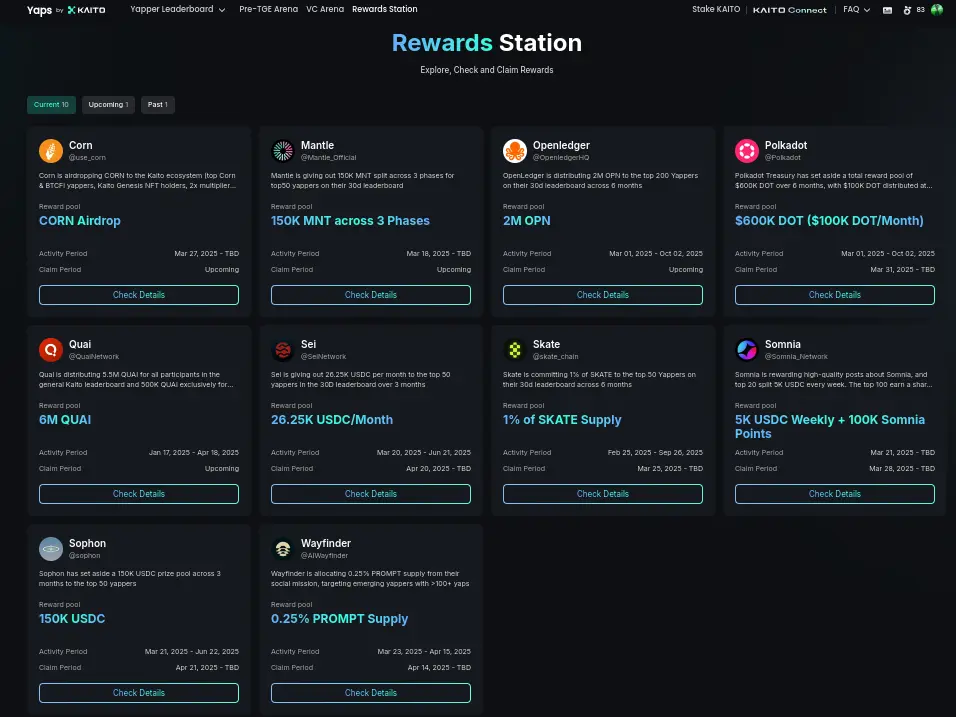Image resolution: width=956 pixels, height=717 pixels.
Task: Check Details for Skate rewards
Action: pyautogui.click(x=603, y=494)
